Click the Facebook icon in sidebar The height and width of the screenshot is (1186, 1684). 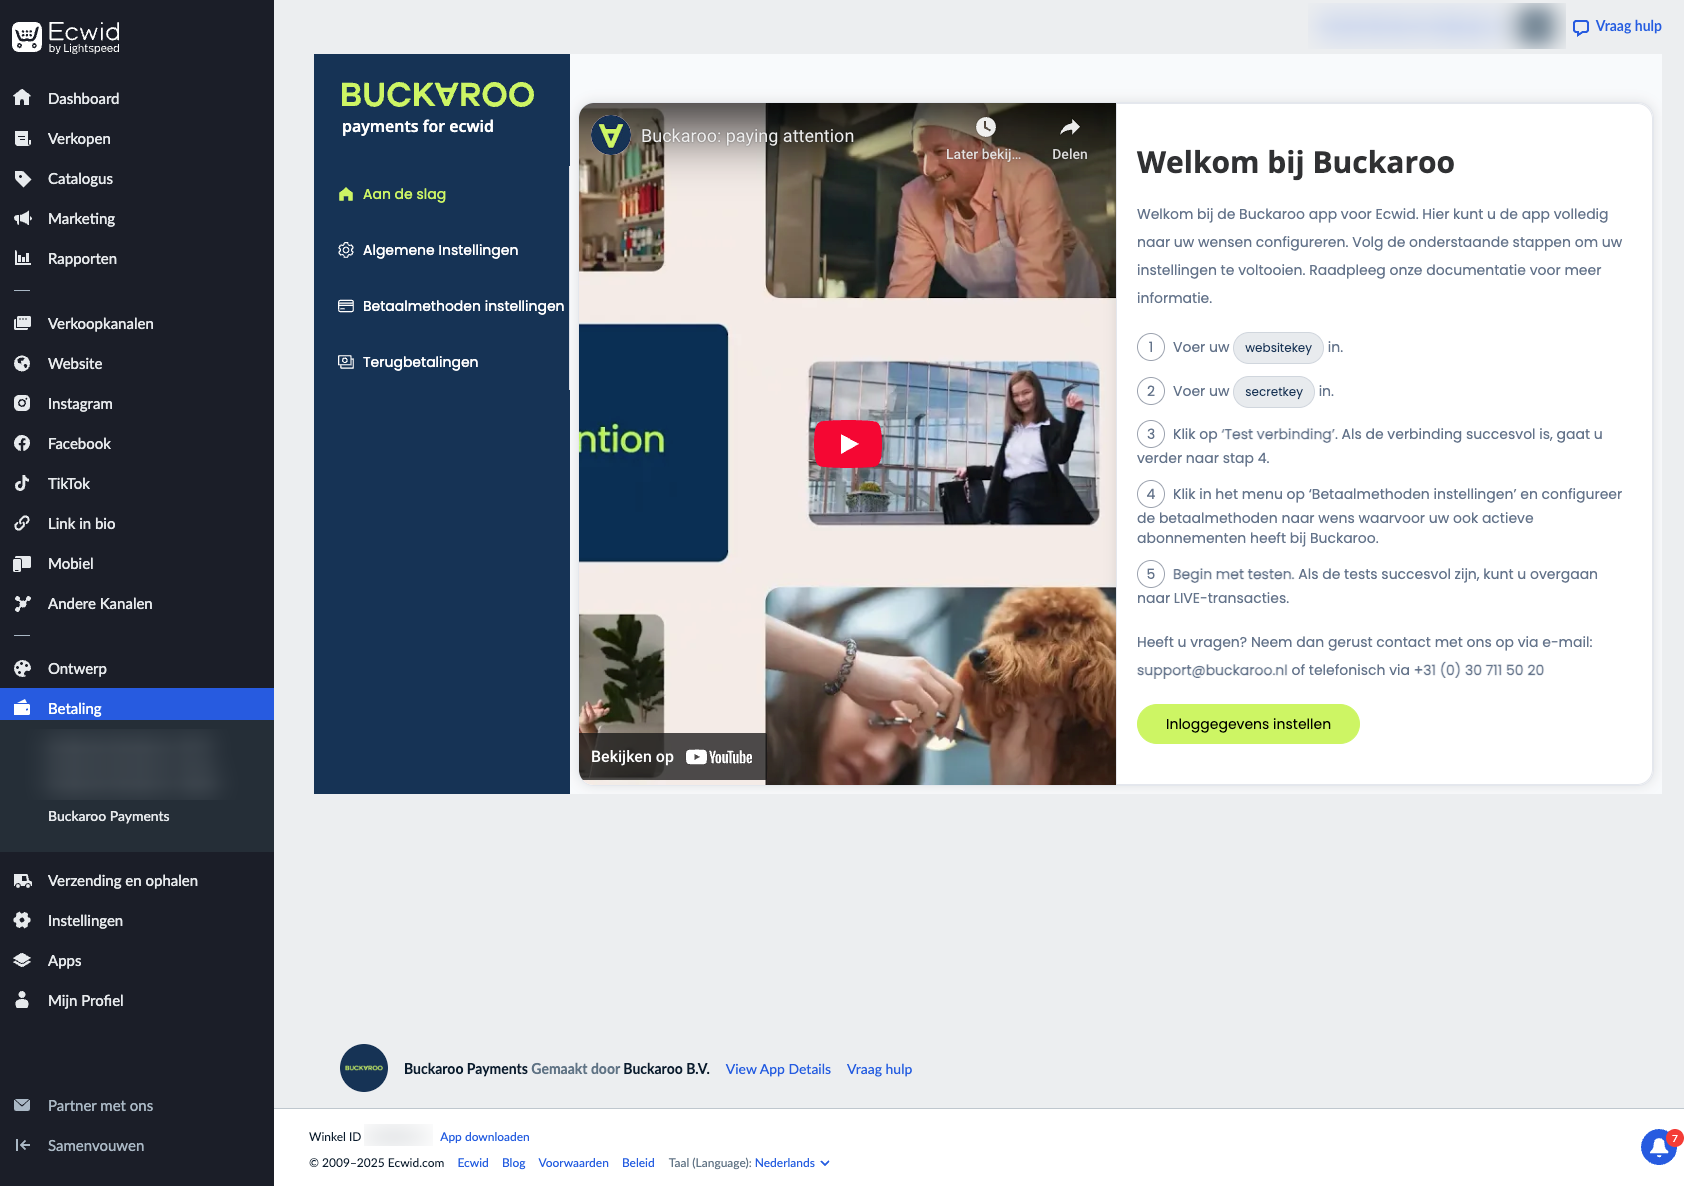click(22, 443)
